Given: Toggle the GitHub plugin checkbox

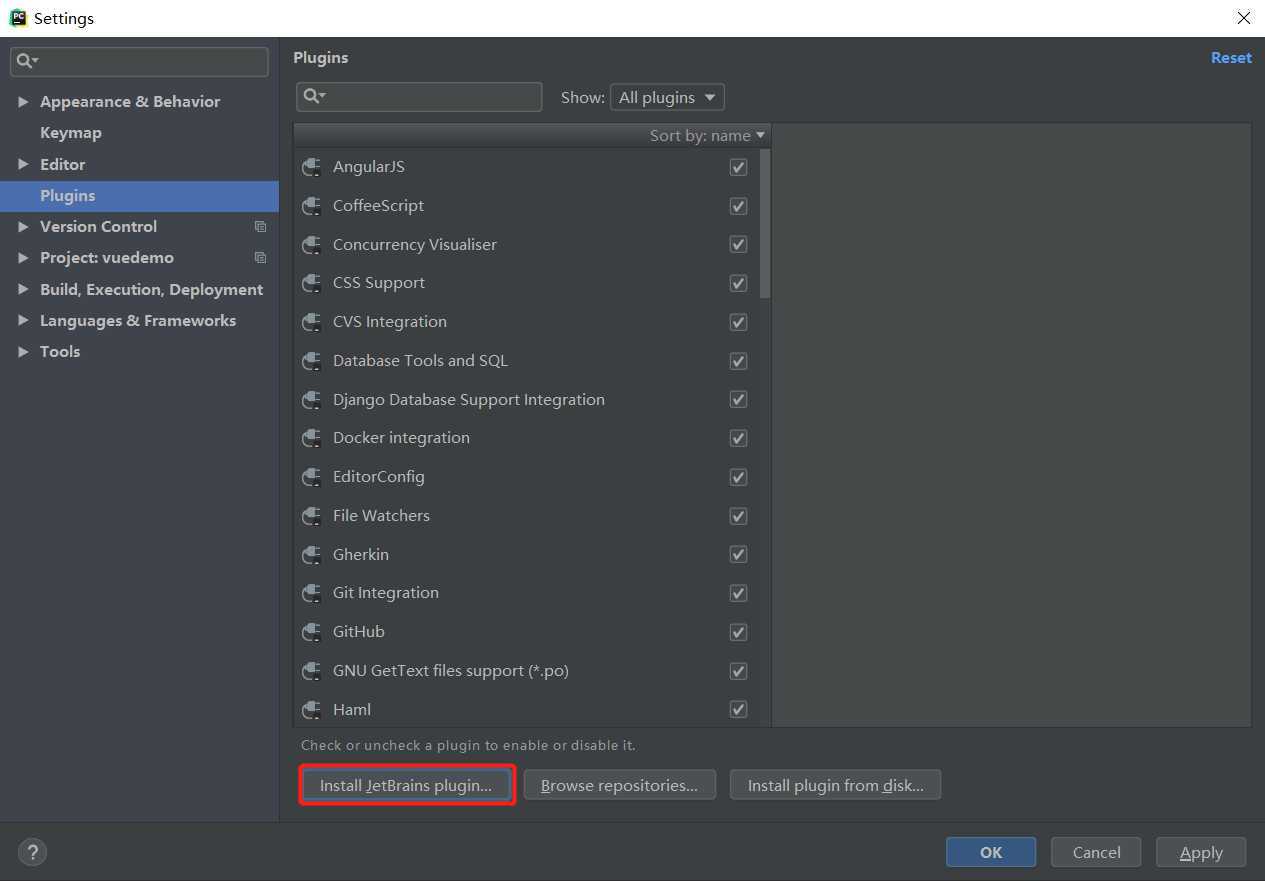Looking at the screenshot, I should (x=738, y=632).
